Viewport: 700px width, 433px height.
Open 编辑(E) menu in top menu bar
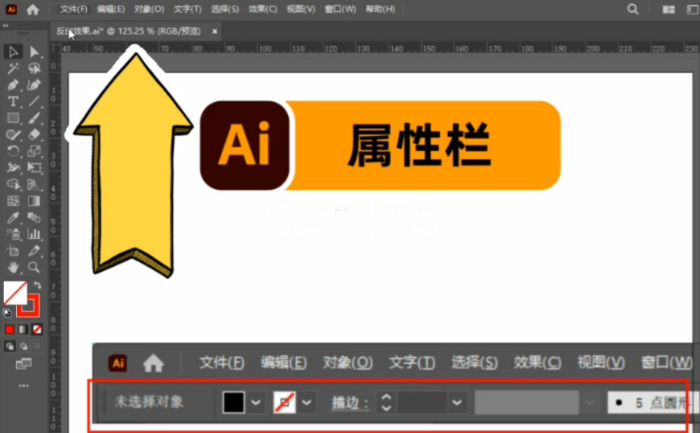111,9
